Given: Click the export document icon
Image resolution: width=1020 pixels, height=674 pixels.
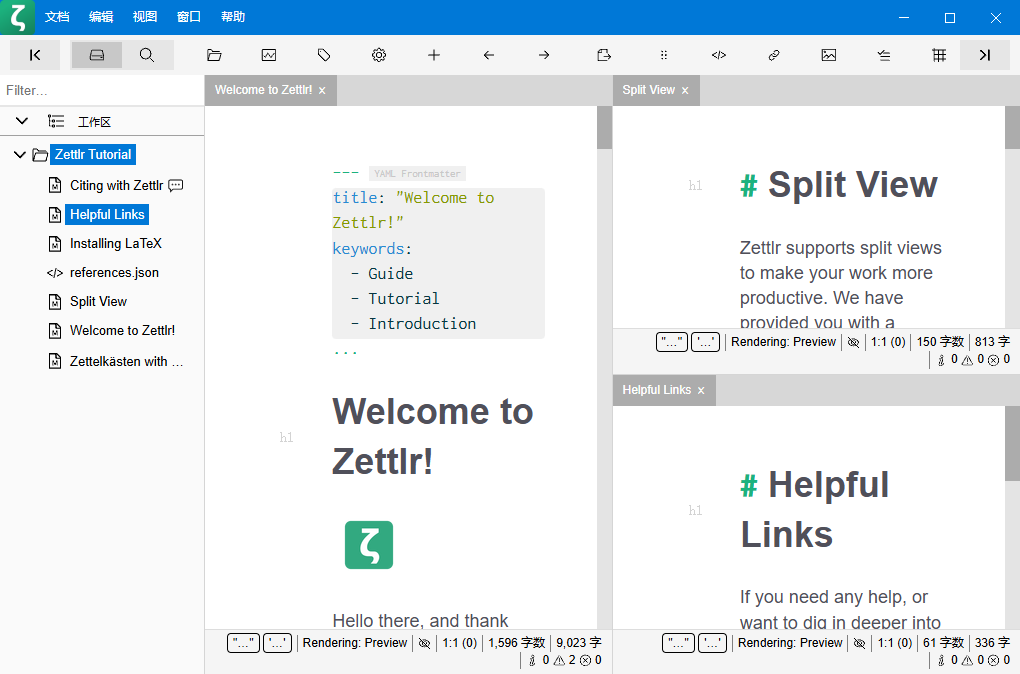Looking at the screenshot, I should [x=603, y=55].
